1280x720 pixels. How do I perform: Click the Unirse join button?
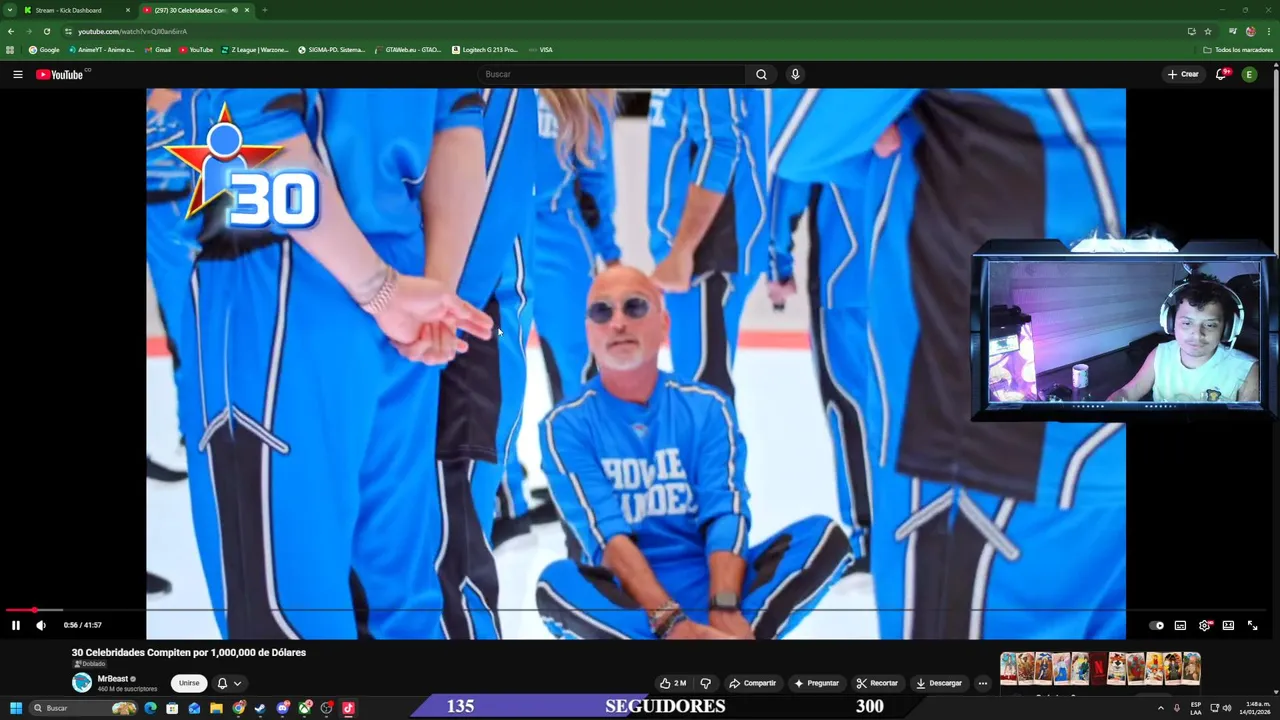point(189,683)
